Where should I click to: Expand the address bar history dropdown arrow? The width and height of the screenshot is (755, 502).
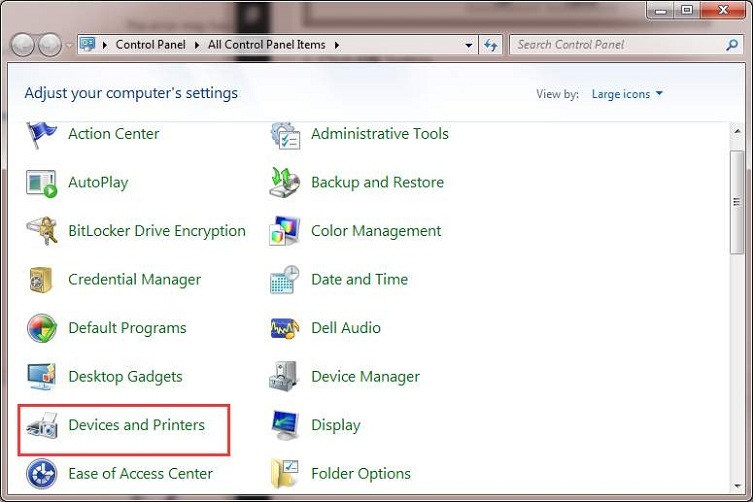coord(469,45)
